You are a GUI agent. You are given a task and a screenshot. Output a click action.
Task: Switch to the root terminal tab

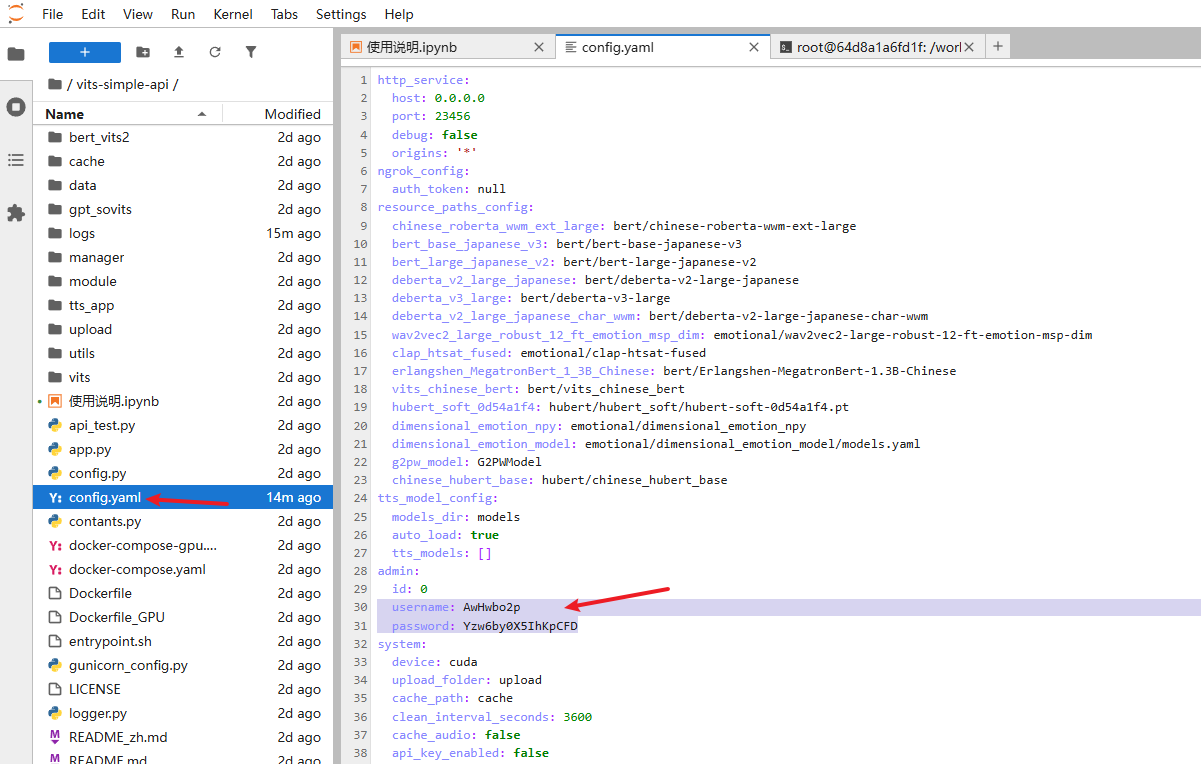coord(877,46)
